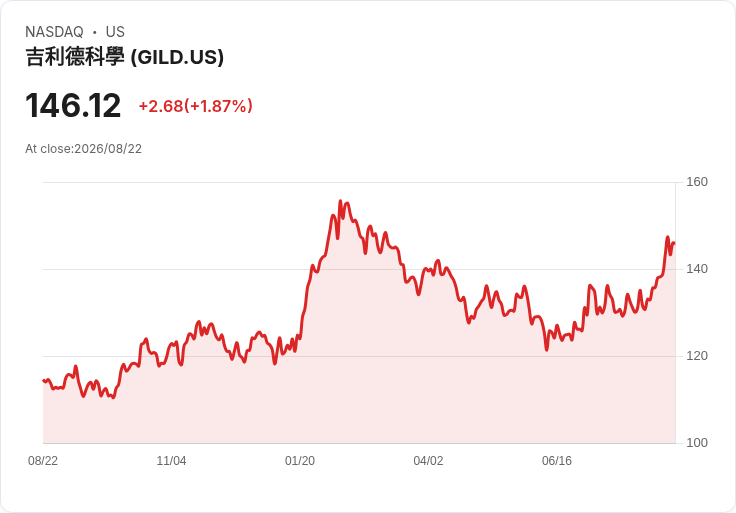
Task: Click the first data point at chart's left edge
Action: 44,381
